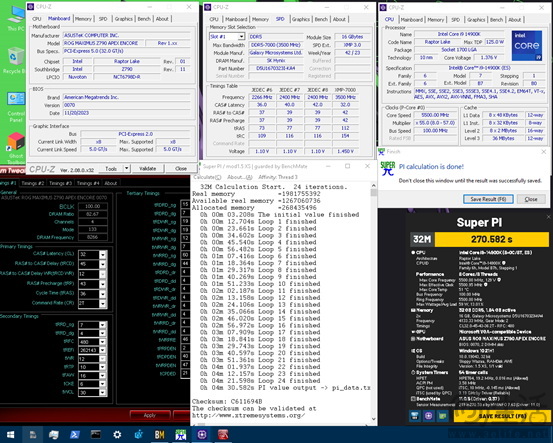Click the green icon beside BenchMate SAVE RESULT

442,416
